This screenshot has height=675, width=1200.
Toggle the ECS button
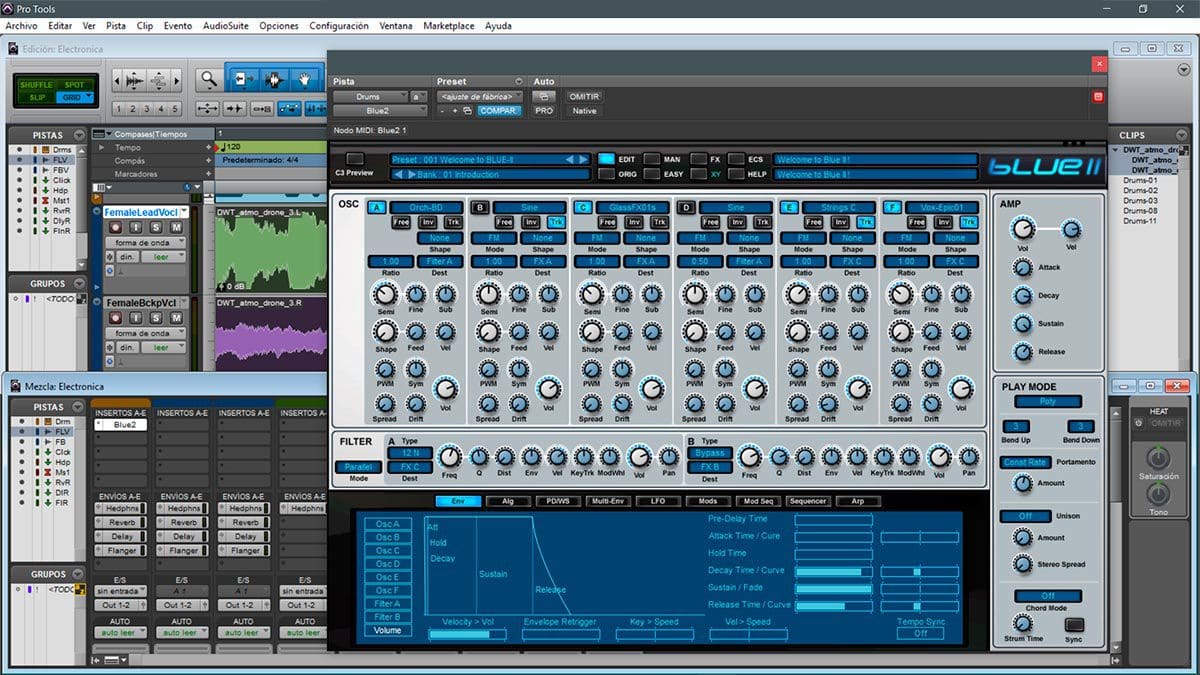coord(737,159)
